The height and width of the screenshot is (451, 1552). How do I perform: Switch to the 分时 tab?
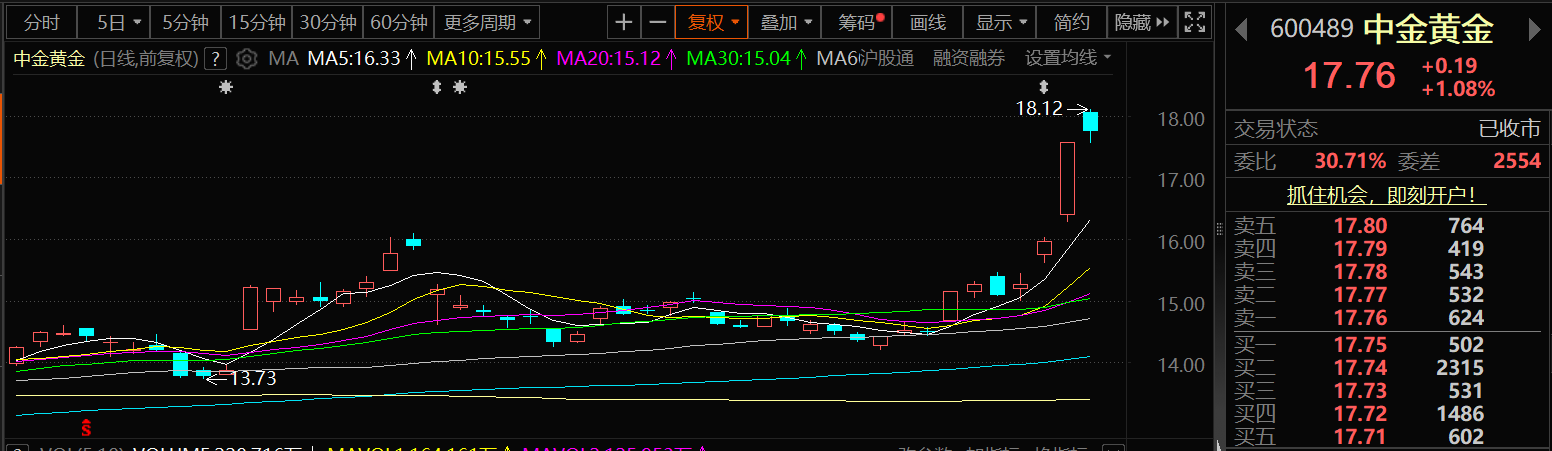tap(41, 22)
